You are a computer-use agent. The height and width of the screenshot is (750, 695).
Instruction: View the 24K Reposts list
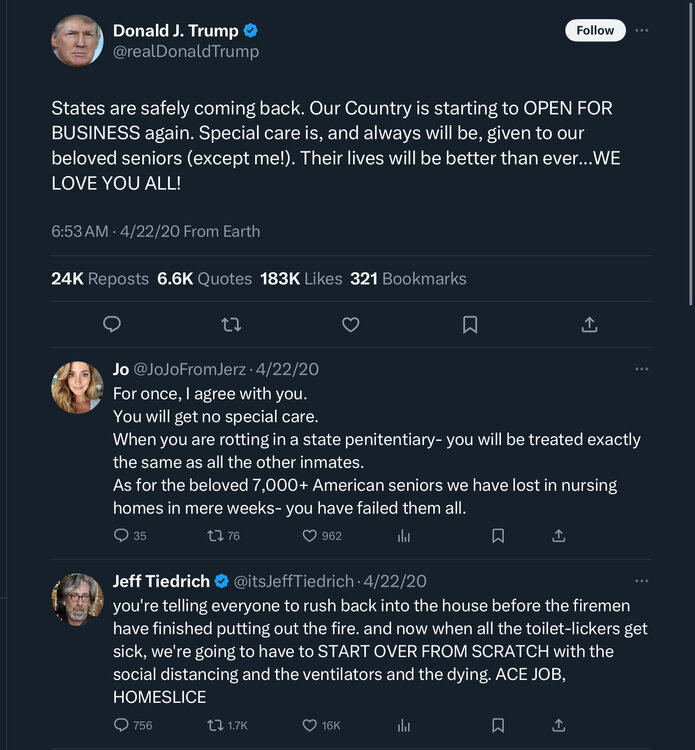click(99, 279)
